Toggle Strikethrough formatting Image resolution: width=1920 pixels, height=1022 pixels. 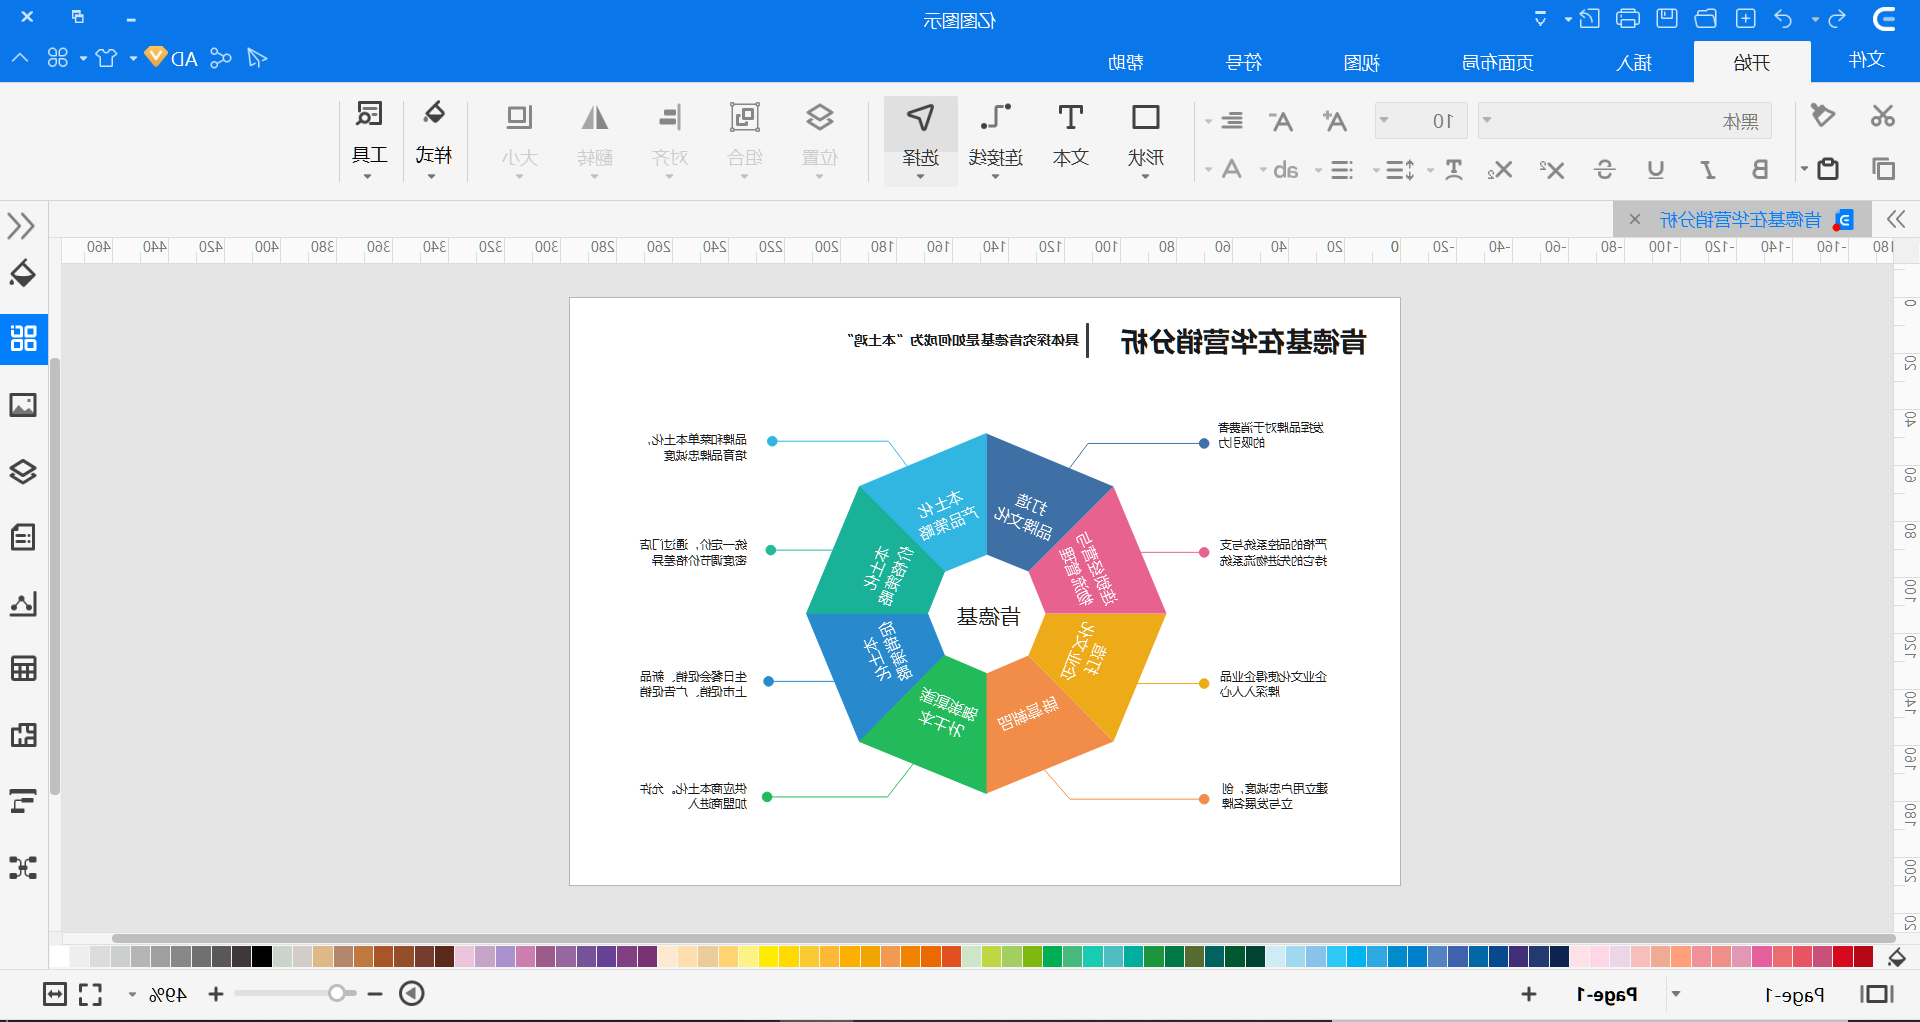tap(1604, 170)
